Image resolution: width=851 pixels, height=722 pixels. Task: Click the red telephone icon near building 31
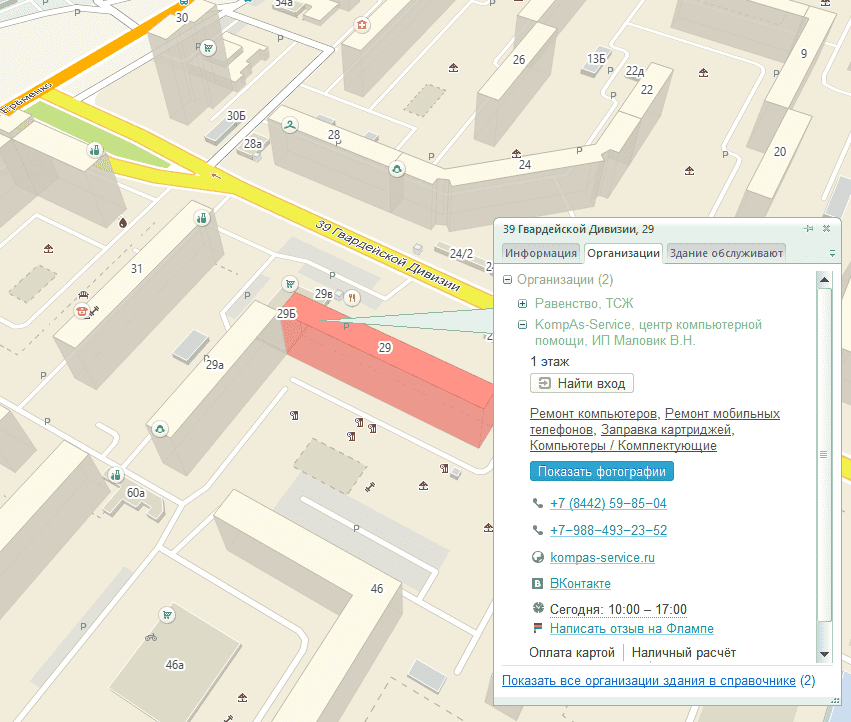[82, 311]
